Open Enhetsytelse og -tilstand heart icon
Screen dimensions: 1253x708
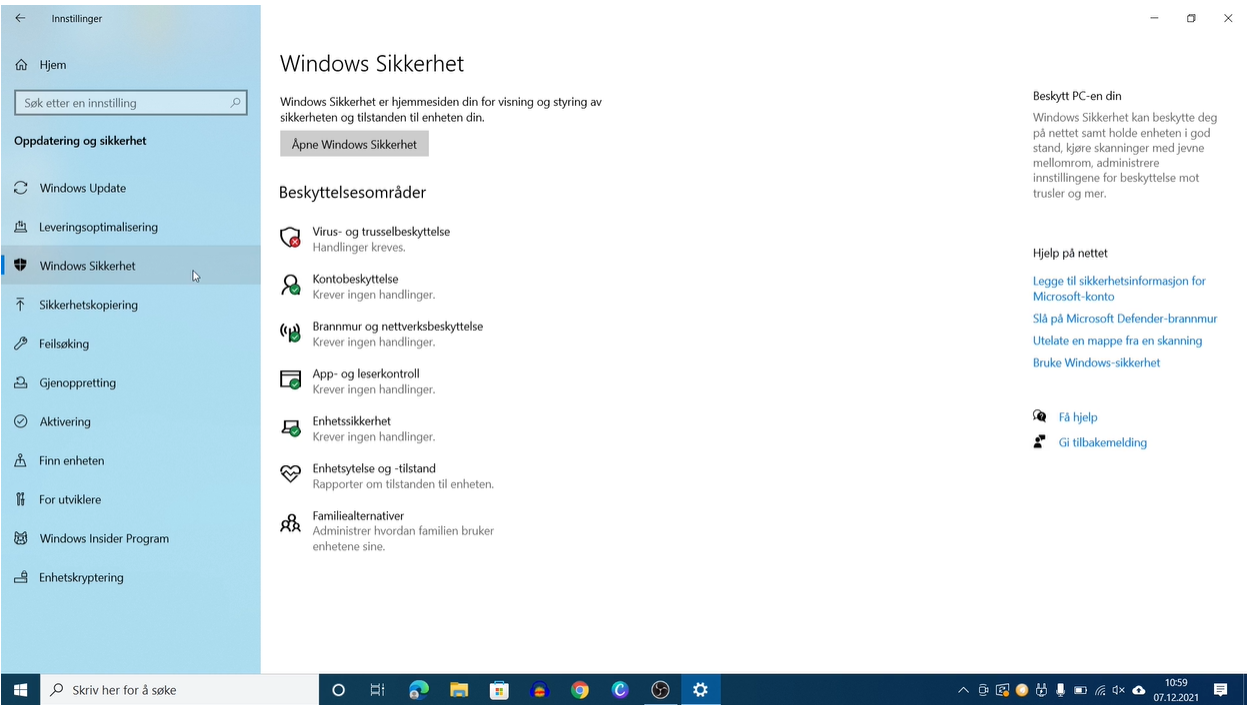click(x=290, y=475)
